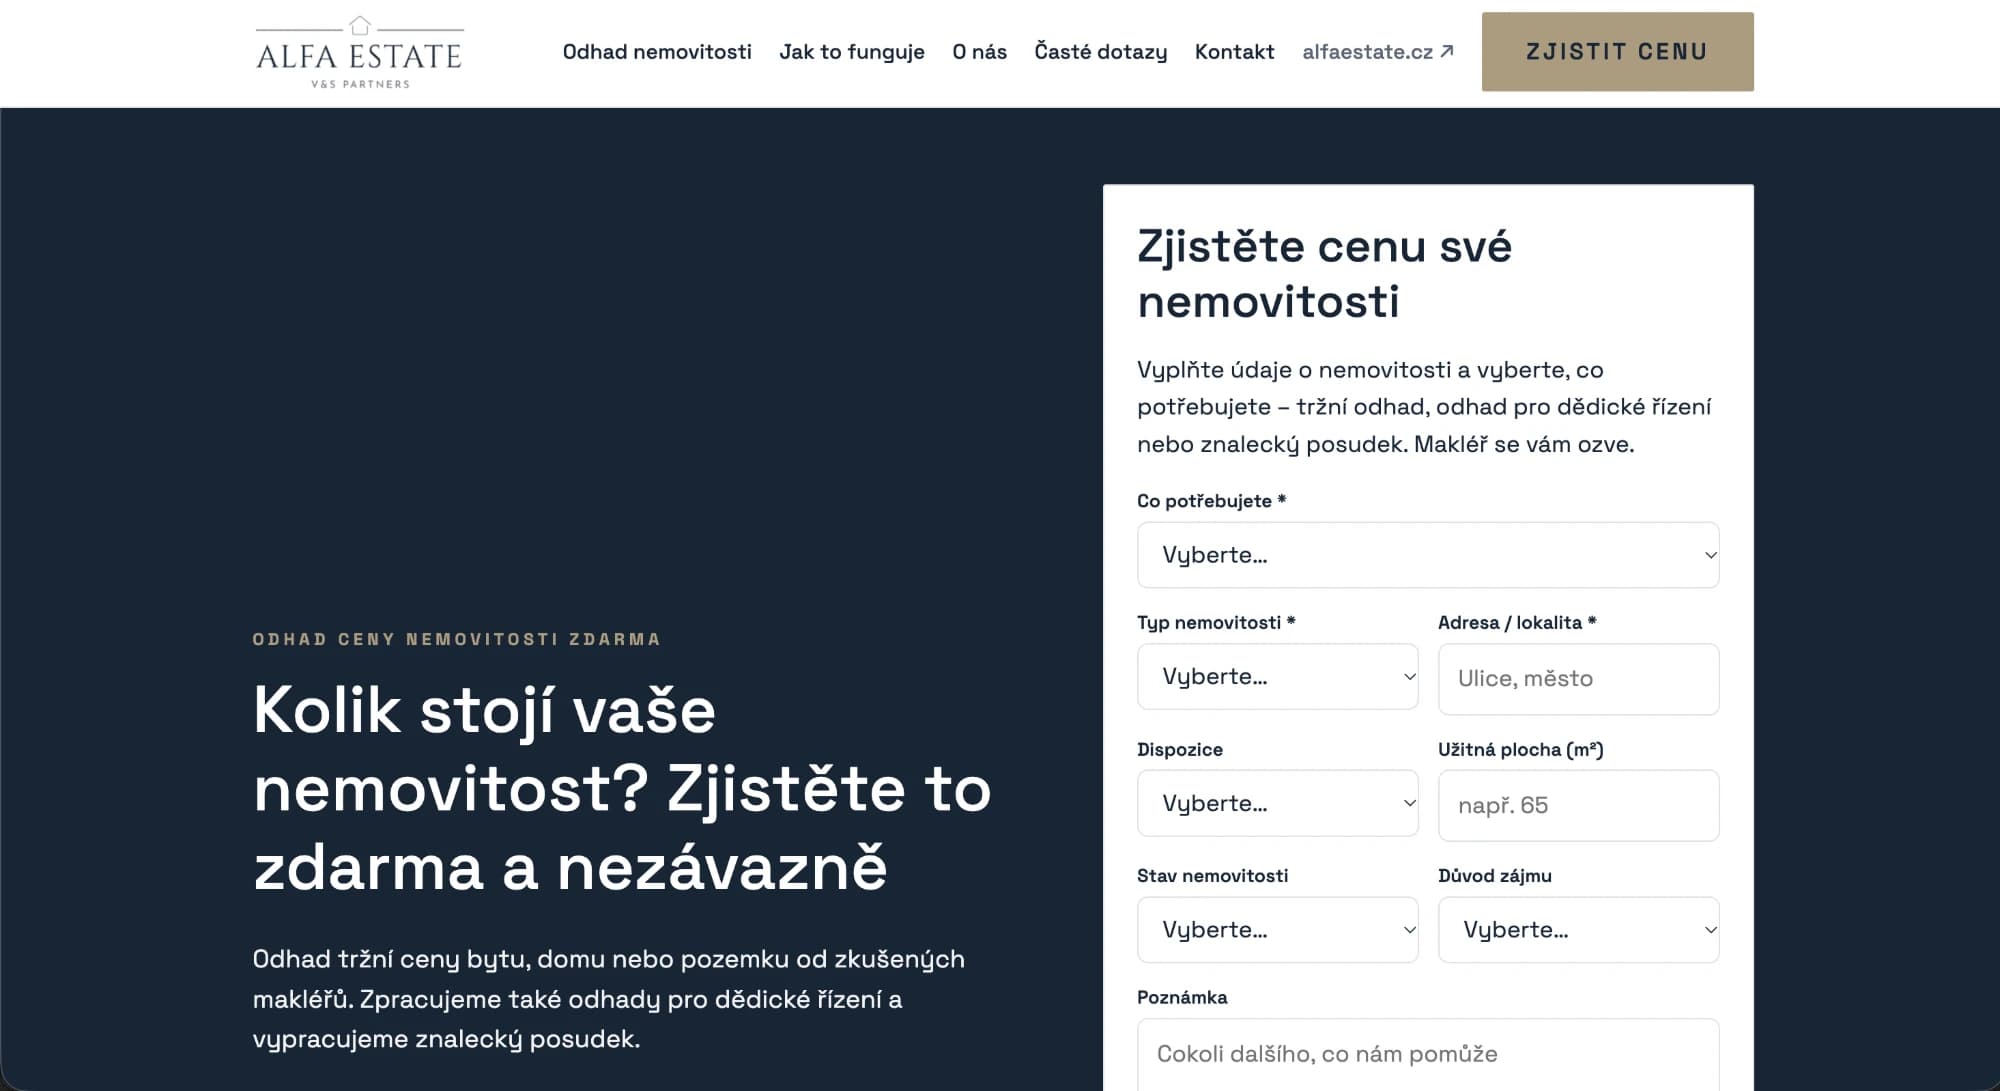This screenshot has width=2000, height=1091.
Task: Click the Poznámka text area
Action: point(1428,1055)
